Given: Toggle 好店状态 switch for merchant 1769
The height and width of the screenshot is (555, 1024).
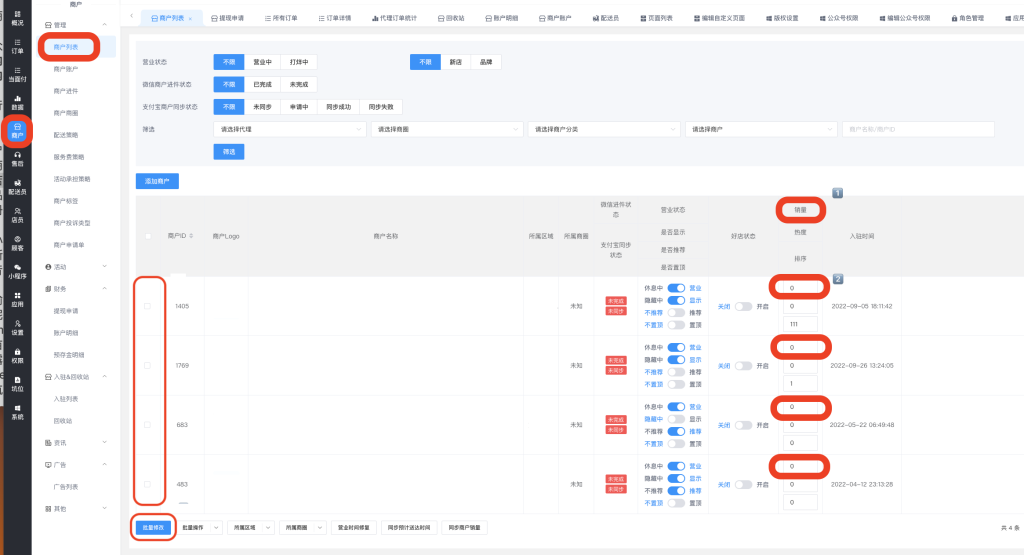Looking at the screenshot, I should tap(743, 366).
